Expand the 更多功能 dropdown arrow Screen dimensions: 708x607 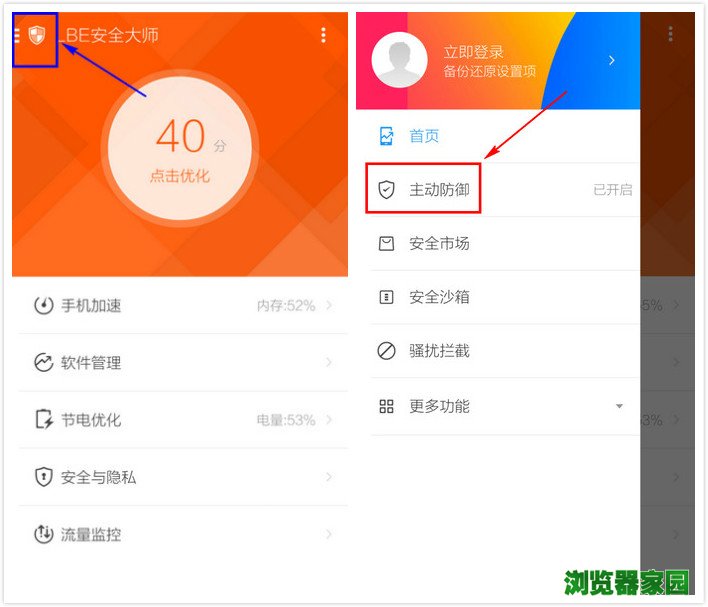619,406
